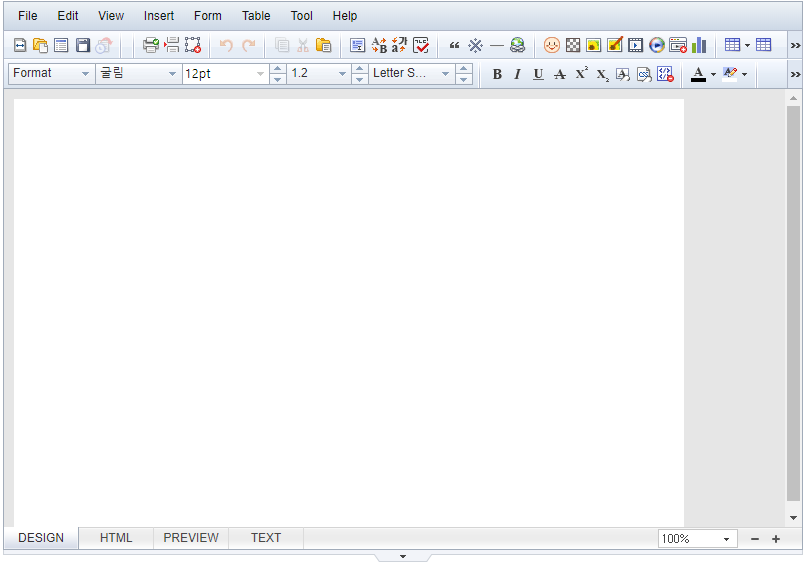Apply the text highlight color
804x563 pixels.
[730, 74]
